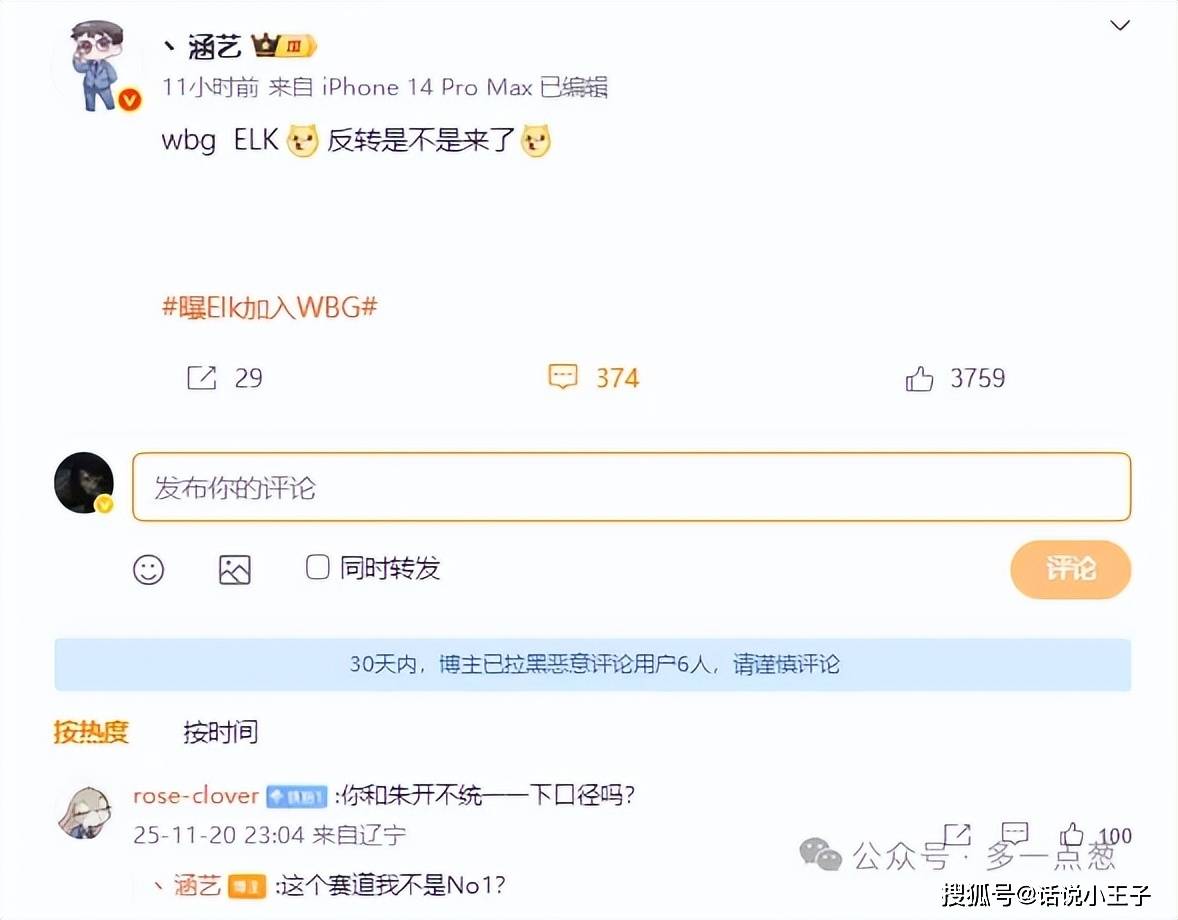
Task: Click the repost icon showing 29
Action: [201, 378]
